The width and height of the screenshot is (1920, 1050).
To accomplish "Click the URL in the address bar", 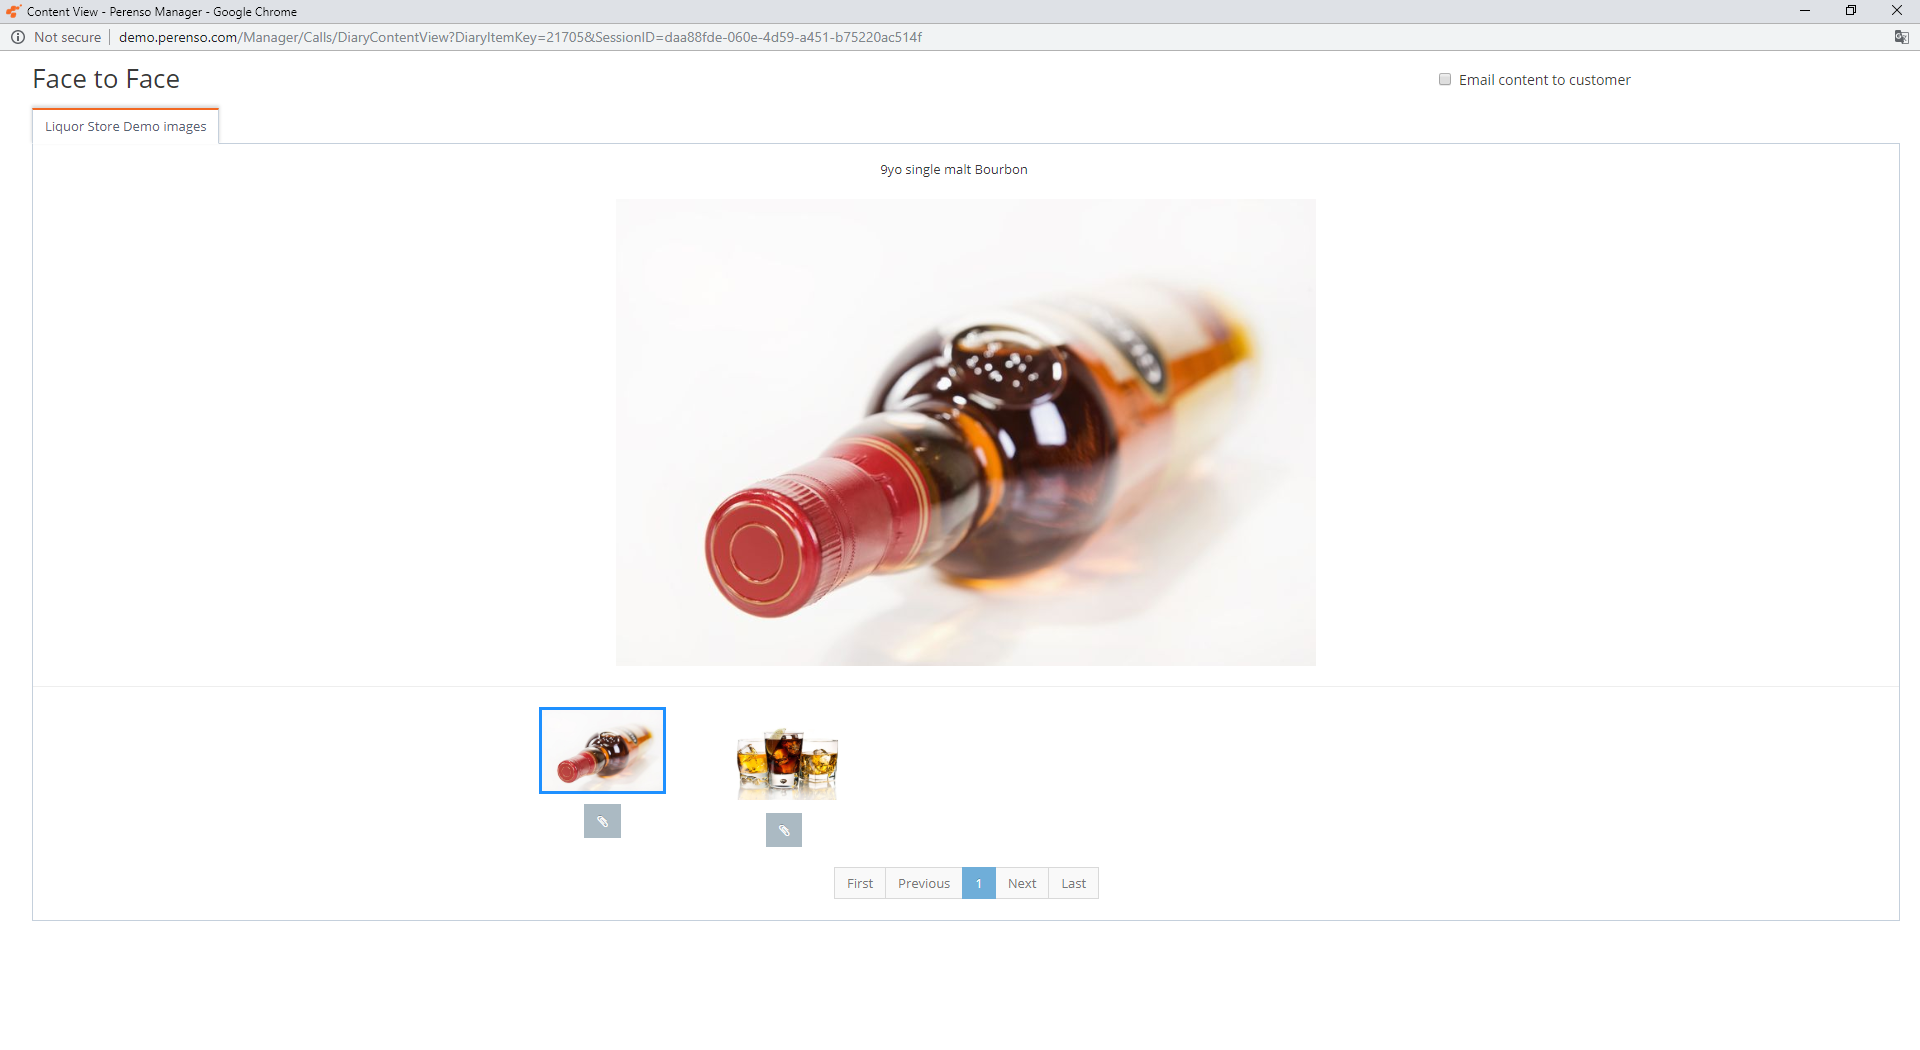I will click(x=520, y=37).
